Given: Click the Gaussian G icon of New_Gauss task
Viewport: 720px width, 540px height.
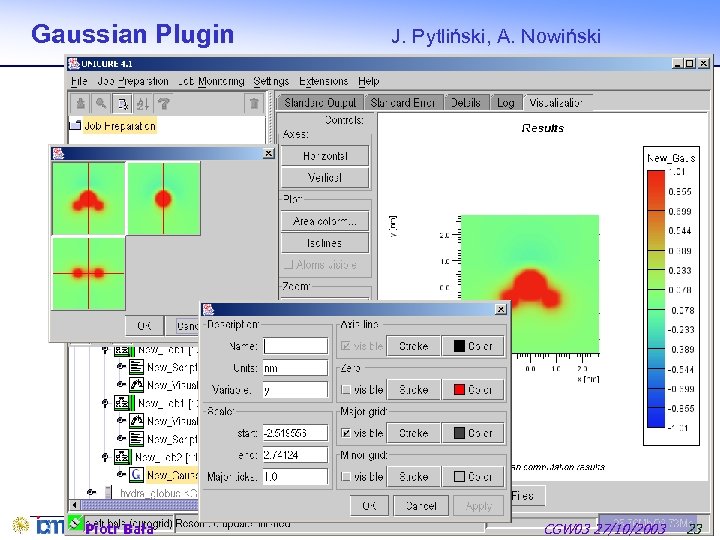Looking at the screenshot, I should (x=136, y=474).
